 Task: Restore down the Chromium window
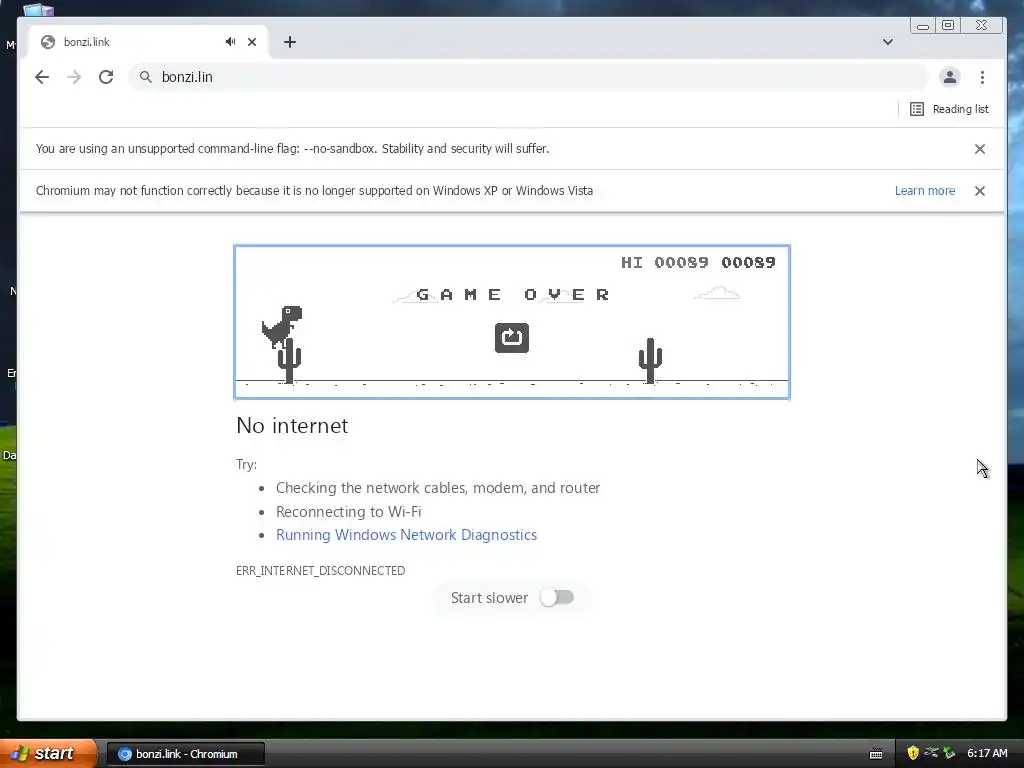point(948,25)
